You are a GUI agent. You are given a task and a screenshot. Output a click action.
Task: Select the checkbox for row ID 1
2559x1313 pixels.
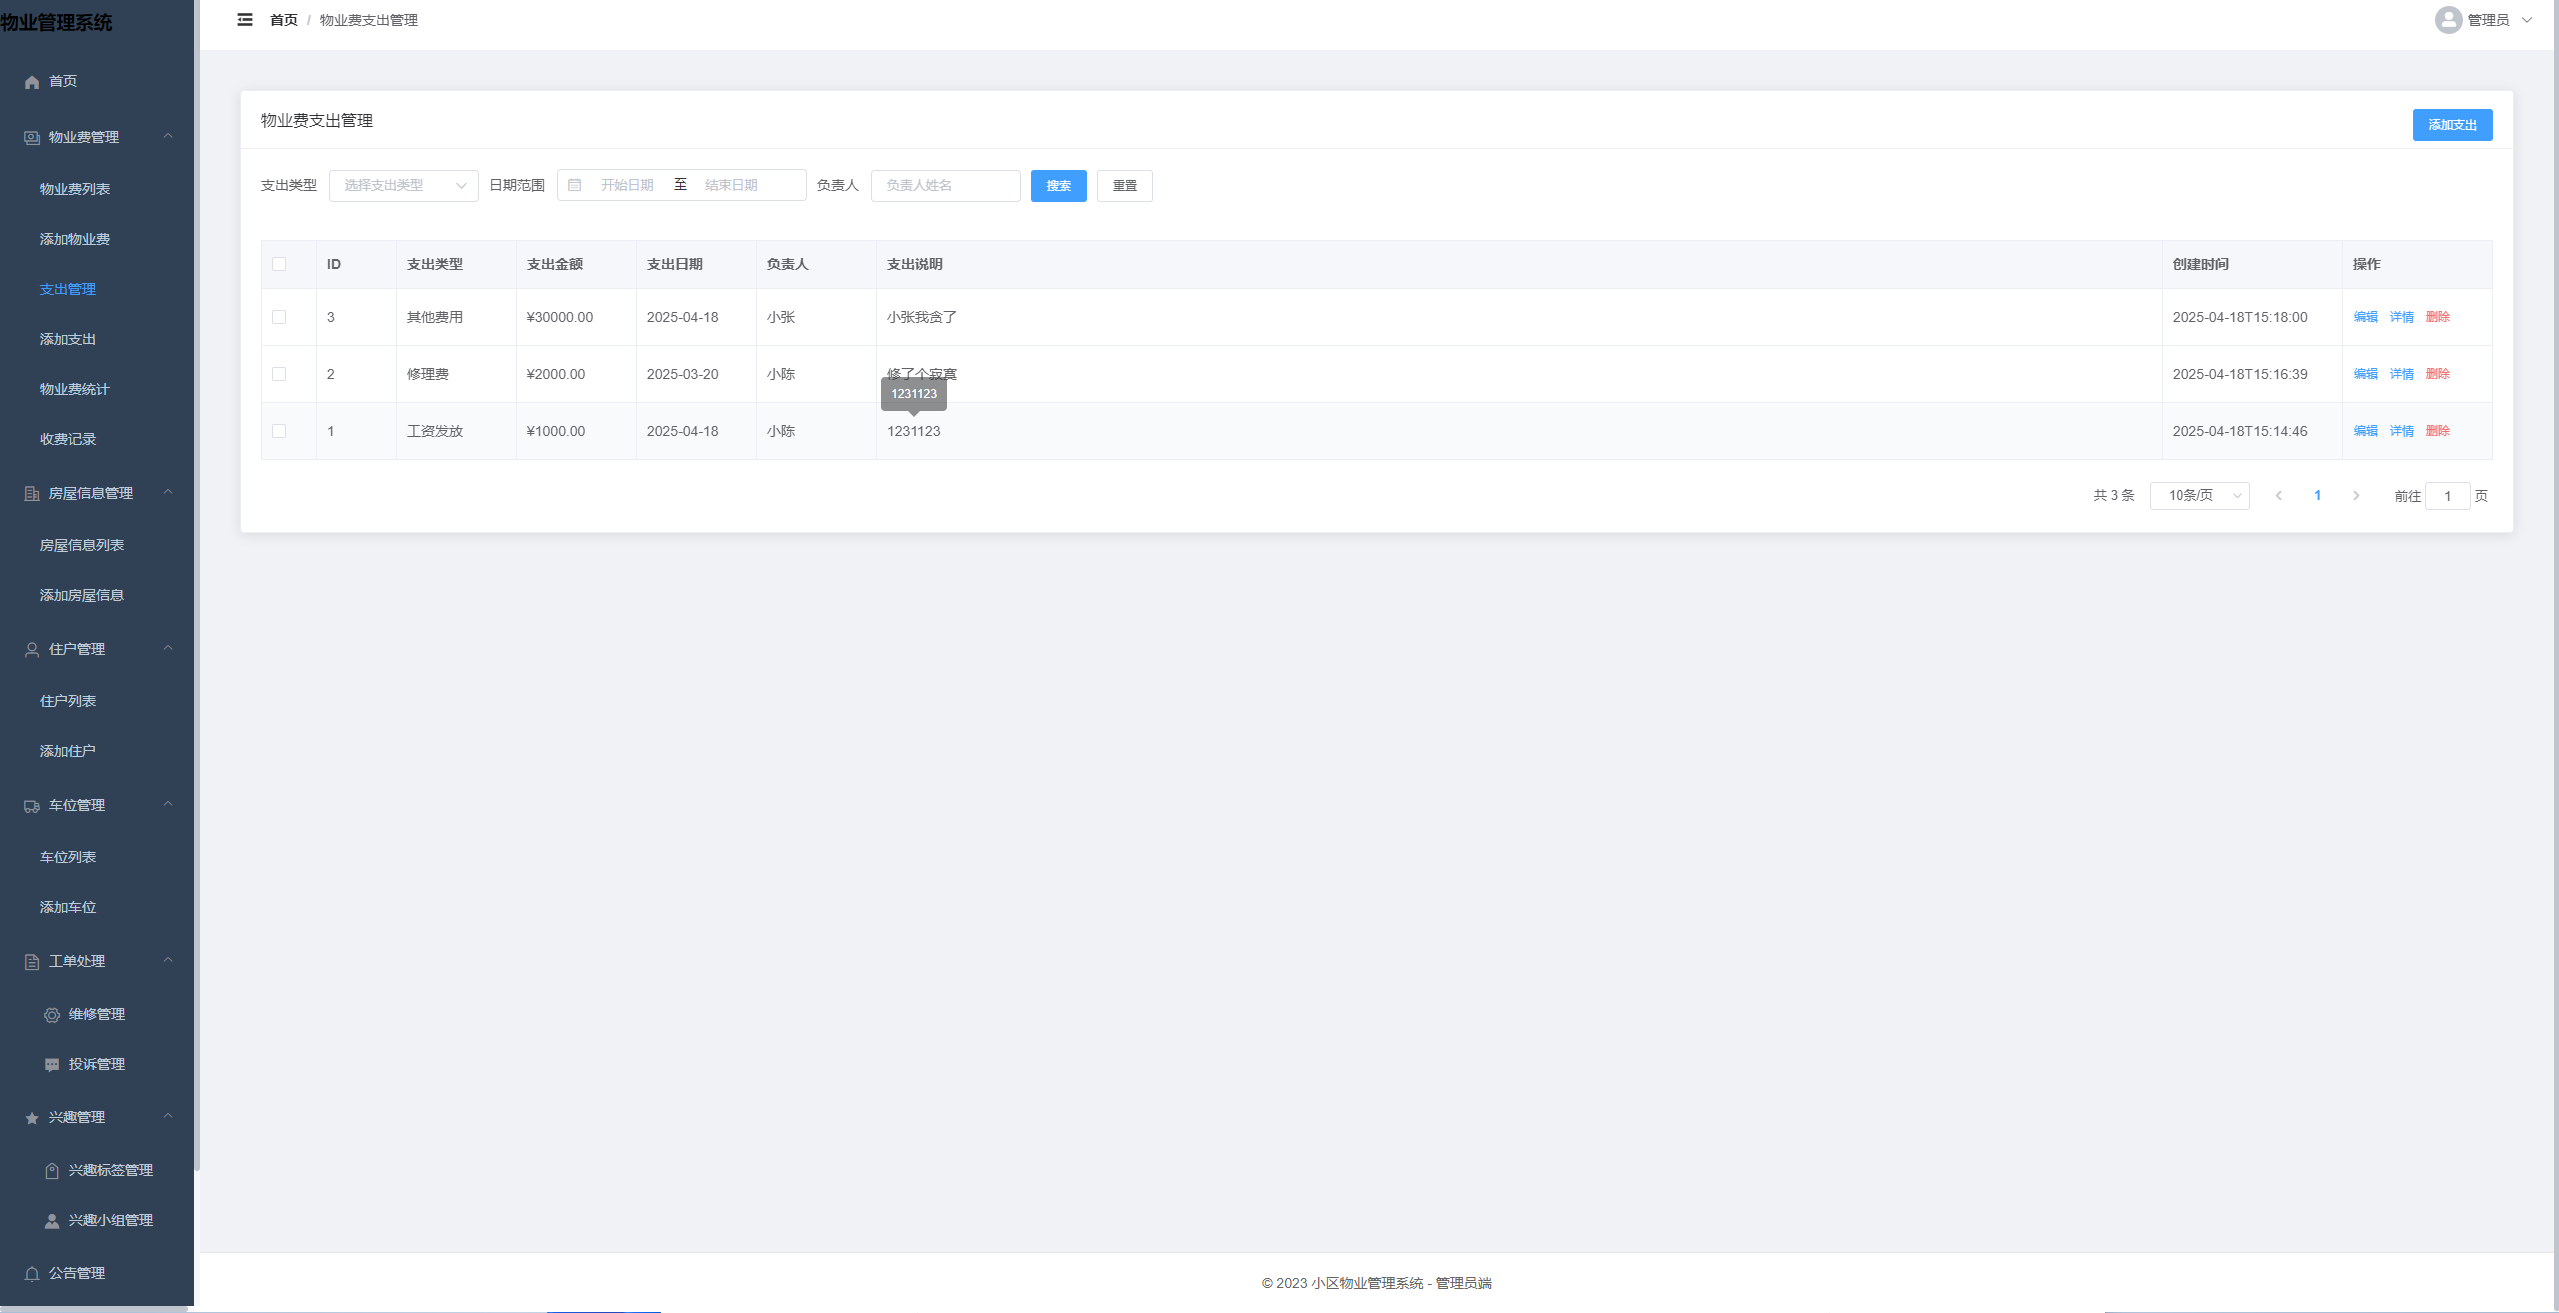click(279, 432)
